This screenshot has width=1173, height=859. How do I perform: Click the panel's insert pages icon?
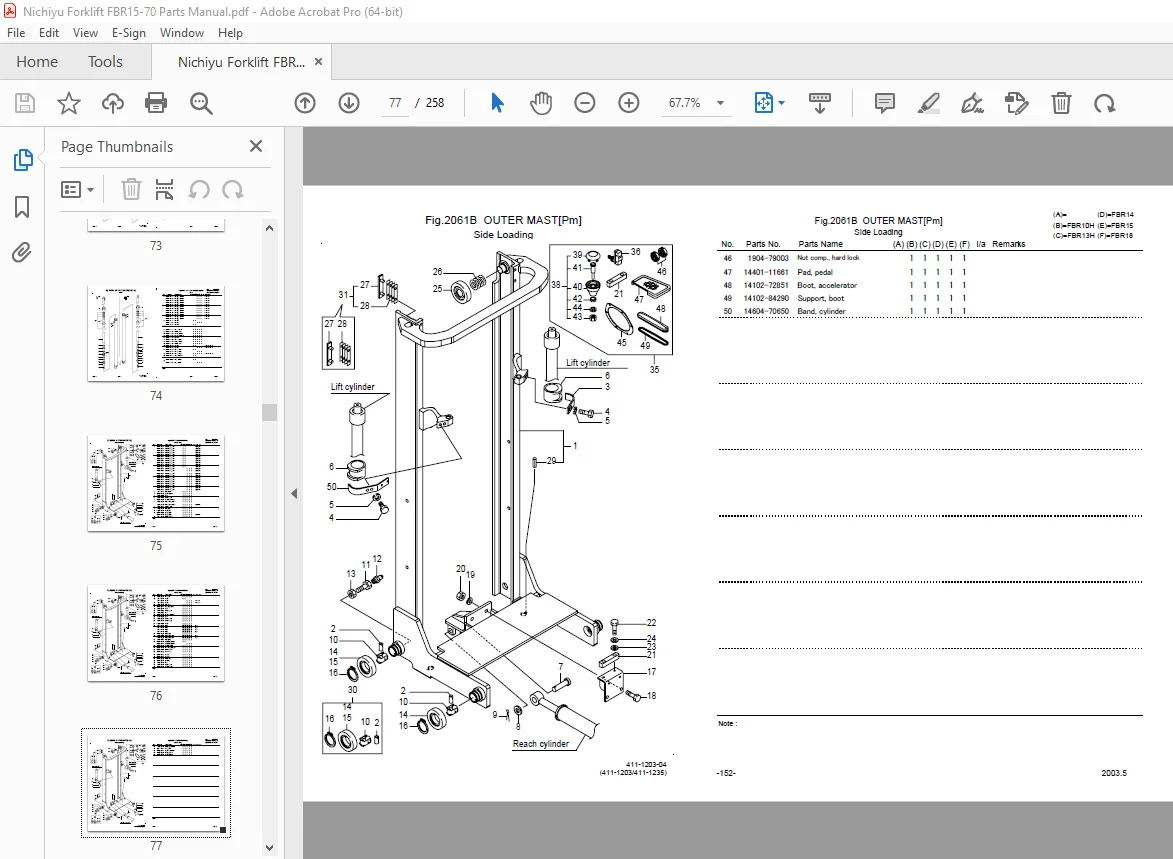click(x=165, y=189)
